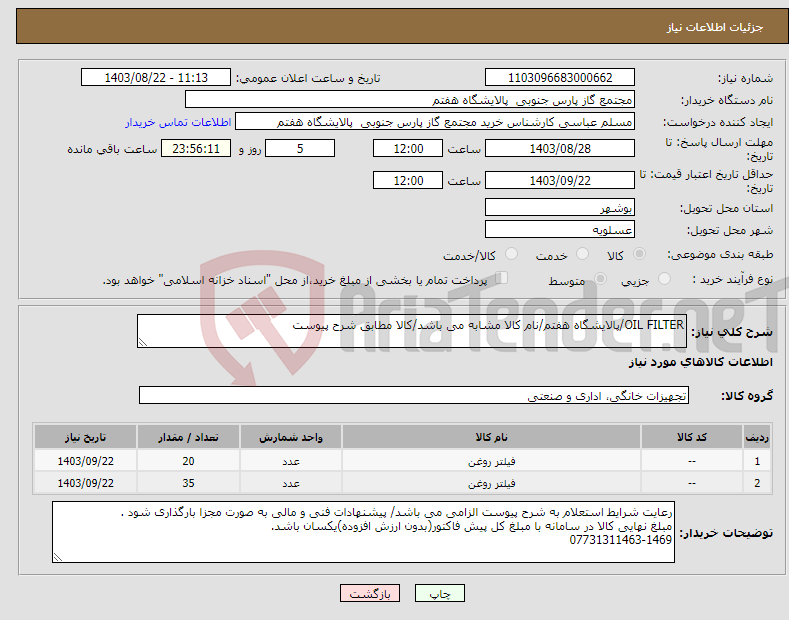Click the resize handle of buyer notes box

pyautogui.click(x=58, y=557)
